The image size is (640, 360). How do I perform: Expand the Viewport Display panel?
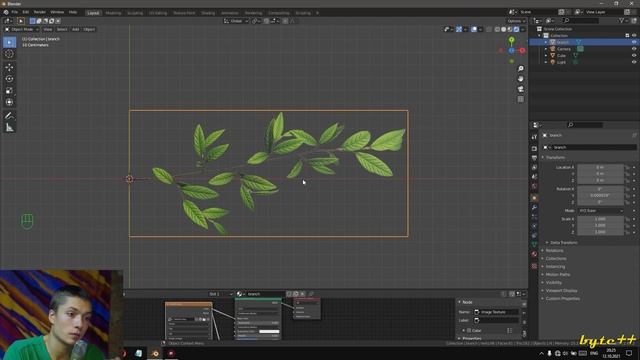click(x=561, y=291)
